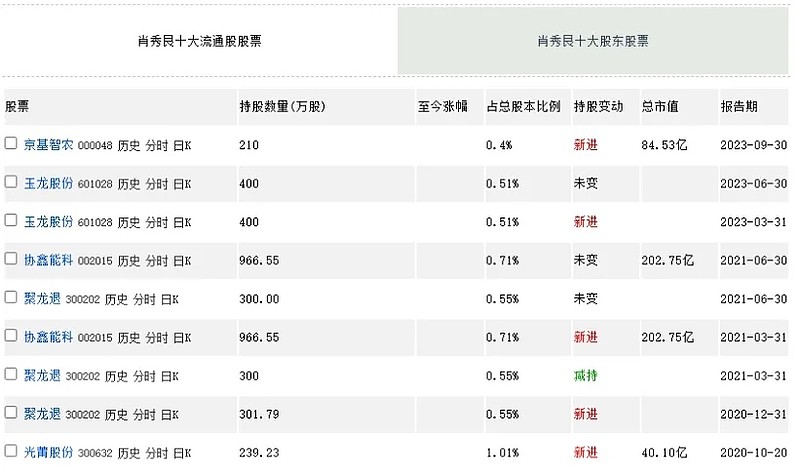Click 王龙股份 link in 2023-03-31 row
Viewport: 800px width, 476px height.
[x=48, y=222]
